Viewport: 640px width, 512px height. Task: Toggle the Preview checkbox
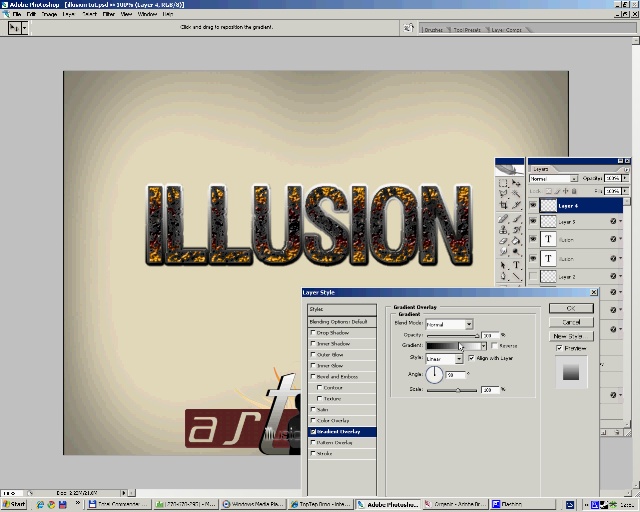tap(560, 348)
